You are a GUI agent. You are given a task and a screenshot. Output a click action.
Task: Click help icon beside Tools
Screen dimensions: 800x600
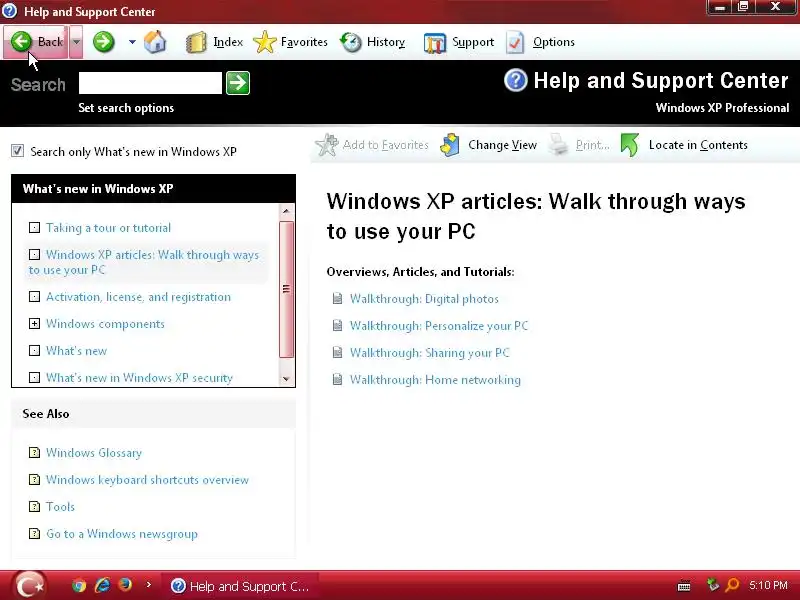click(34, 507)
